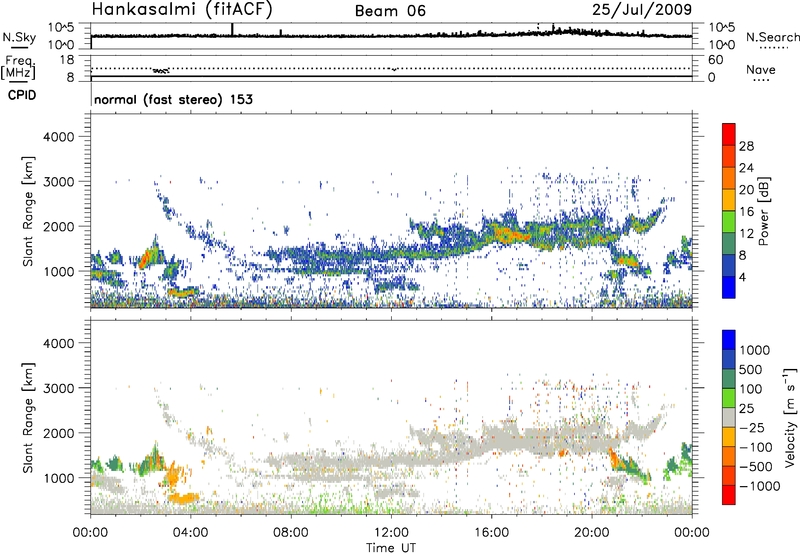Pick Power colorbar segment between 24 and 28
Viewport: 800px width, 554px height.
(729, 157)
